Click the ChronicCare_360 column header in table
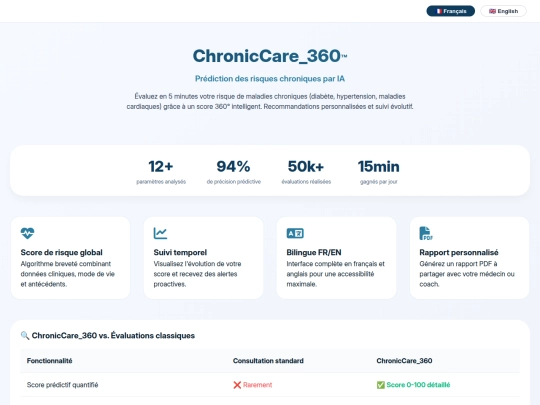The height and width of the screenshot is (405, 540). point(404,361)
